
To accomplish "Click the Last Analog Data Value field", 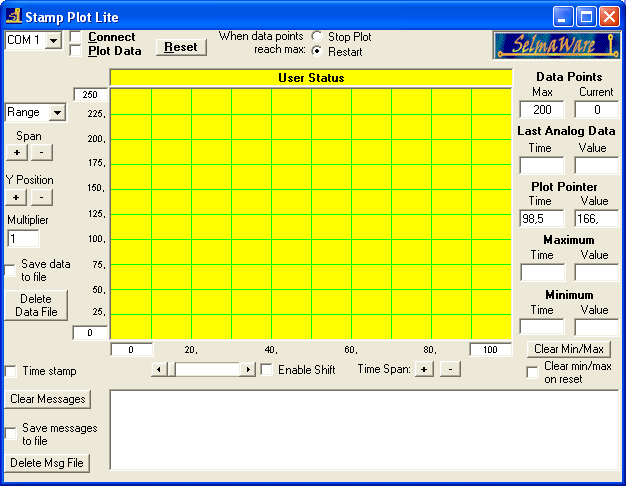I will coord(597,165).
